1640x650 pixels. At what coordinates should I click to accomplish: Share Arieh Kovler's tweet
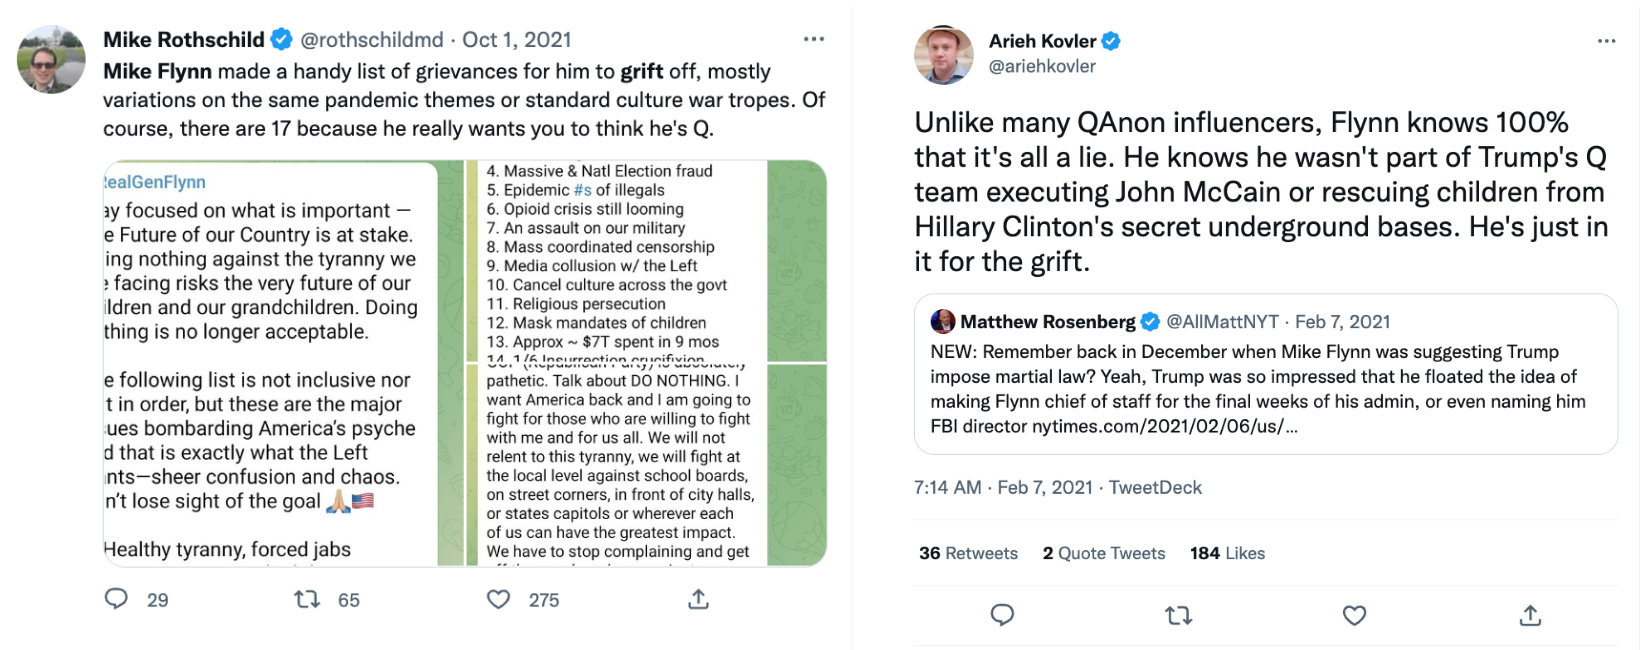[1530, 615]
